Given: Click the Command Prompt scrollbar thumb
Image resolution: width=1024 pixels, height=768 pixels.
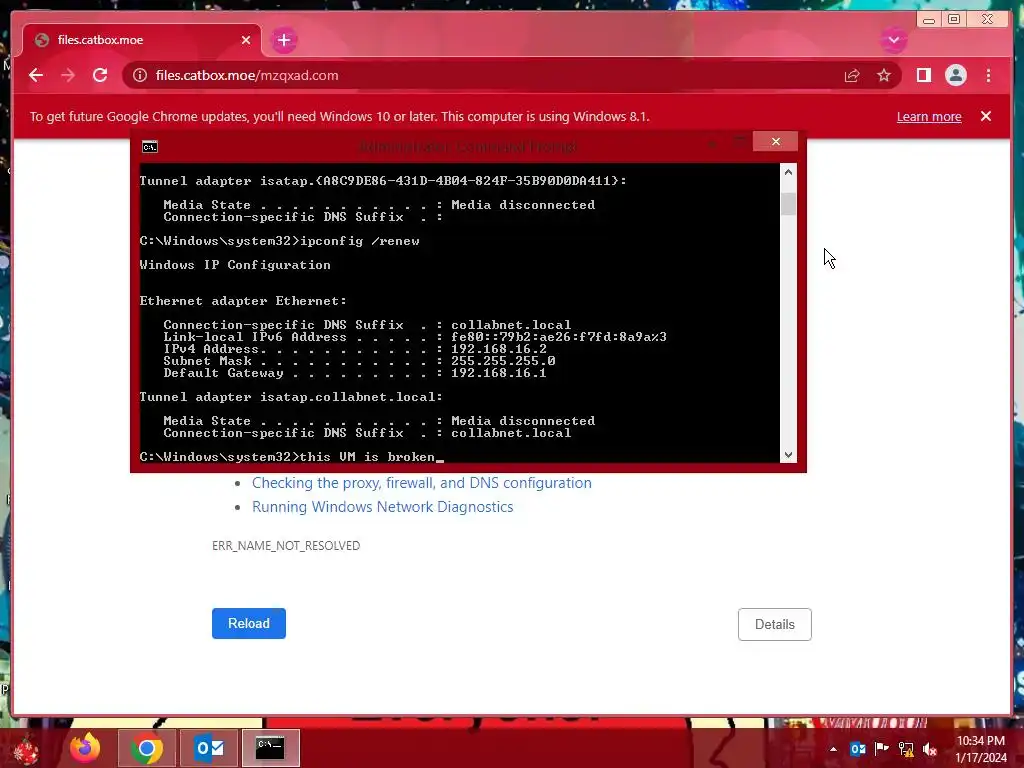Looking at the screenshot, I should click(788, 204).
